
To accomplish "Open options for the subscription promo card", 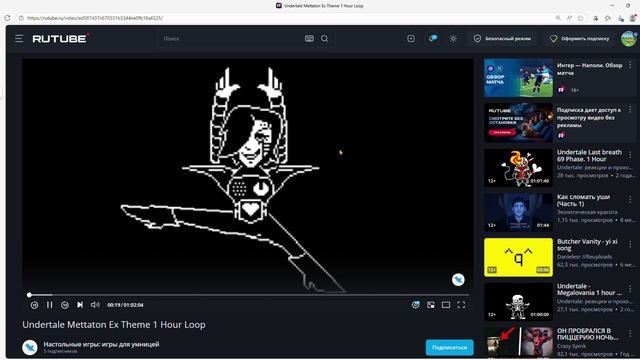I will [x=630, y=109].
